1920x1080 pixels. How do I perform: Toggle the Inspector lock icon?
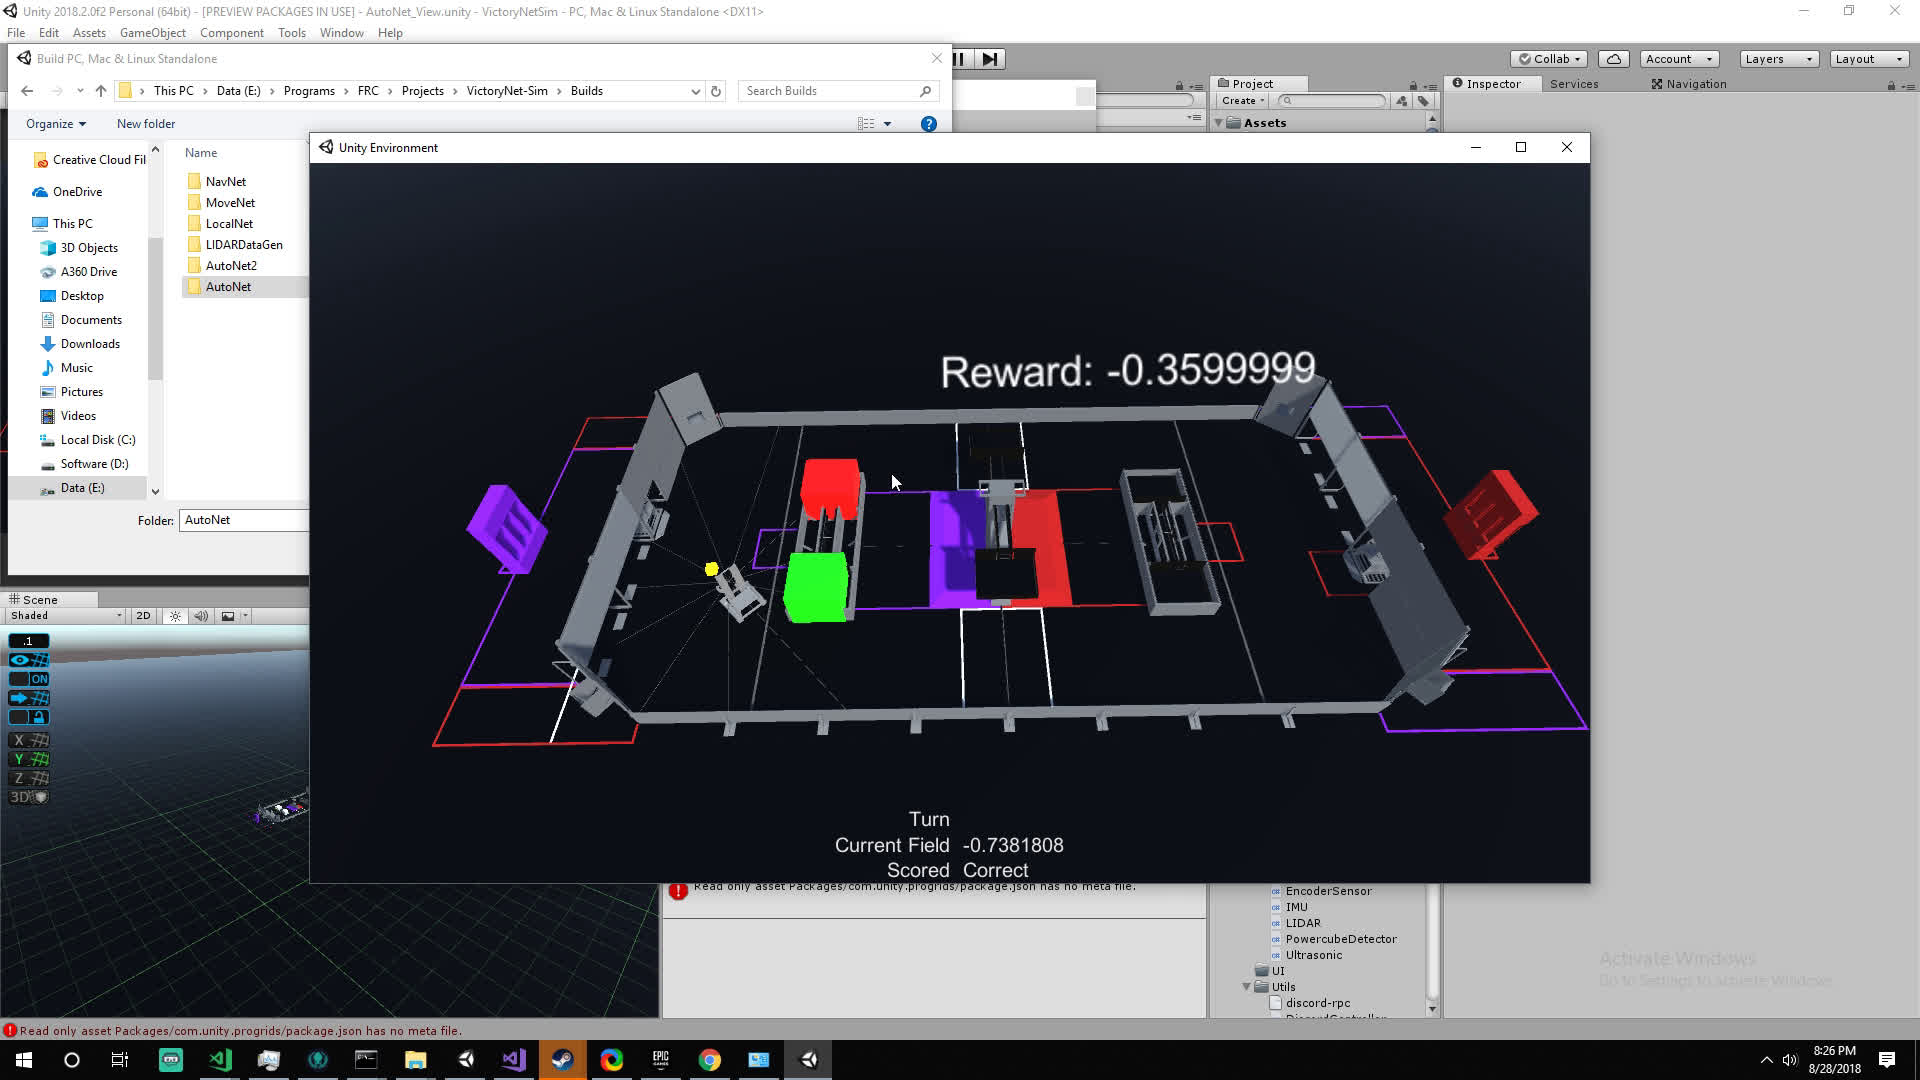click(x=1891, y=85)
